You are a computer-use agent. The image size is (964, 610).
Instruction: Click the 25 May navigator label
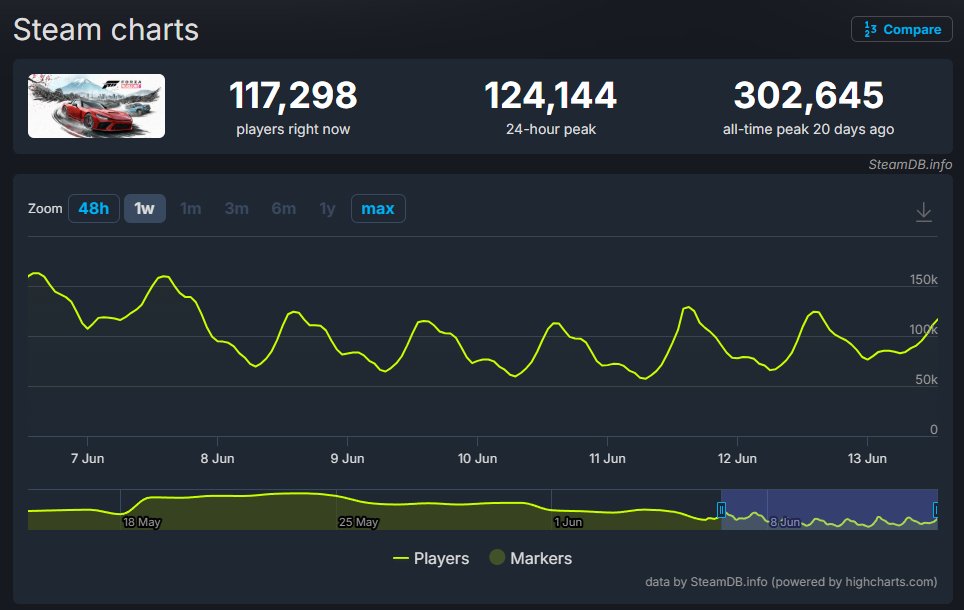coord(358,522)
